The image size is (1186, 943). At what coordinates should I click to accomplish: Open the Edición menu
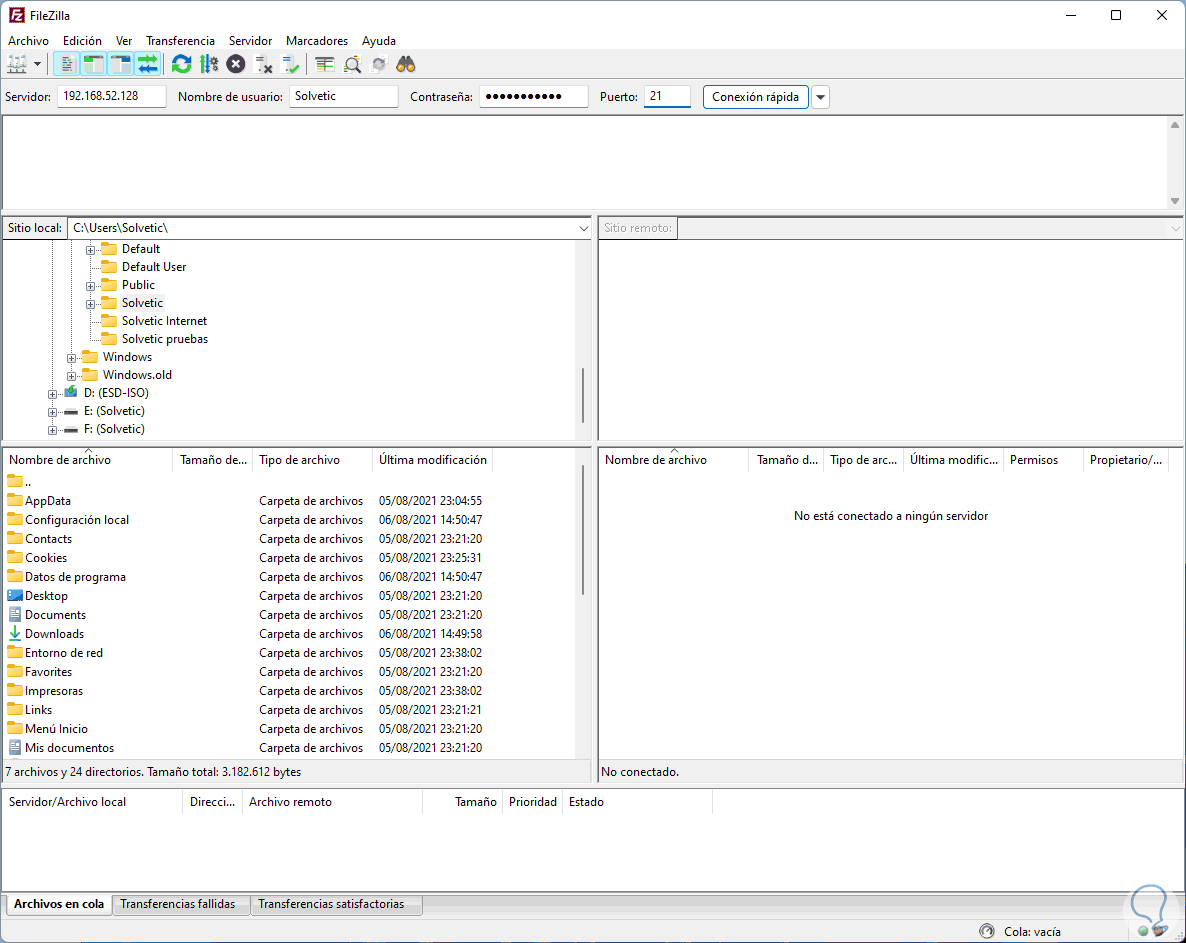click(82, 41)
